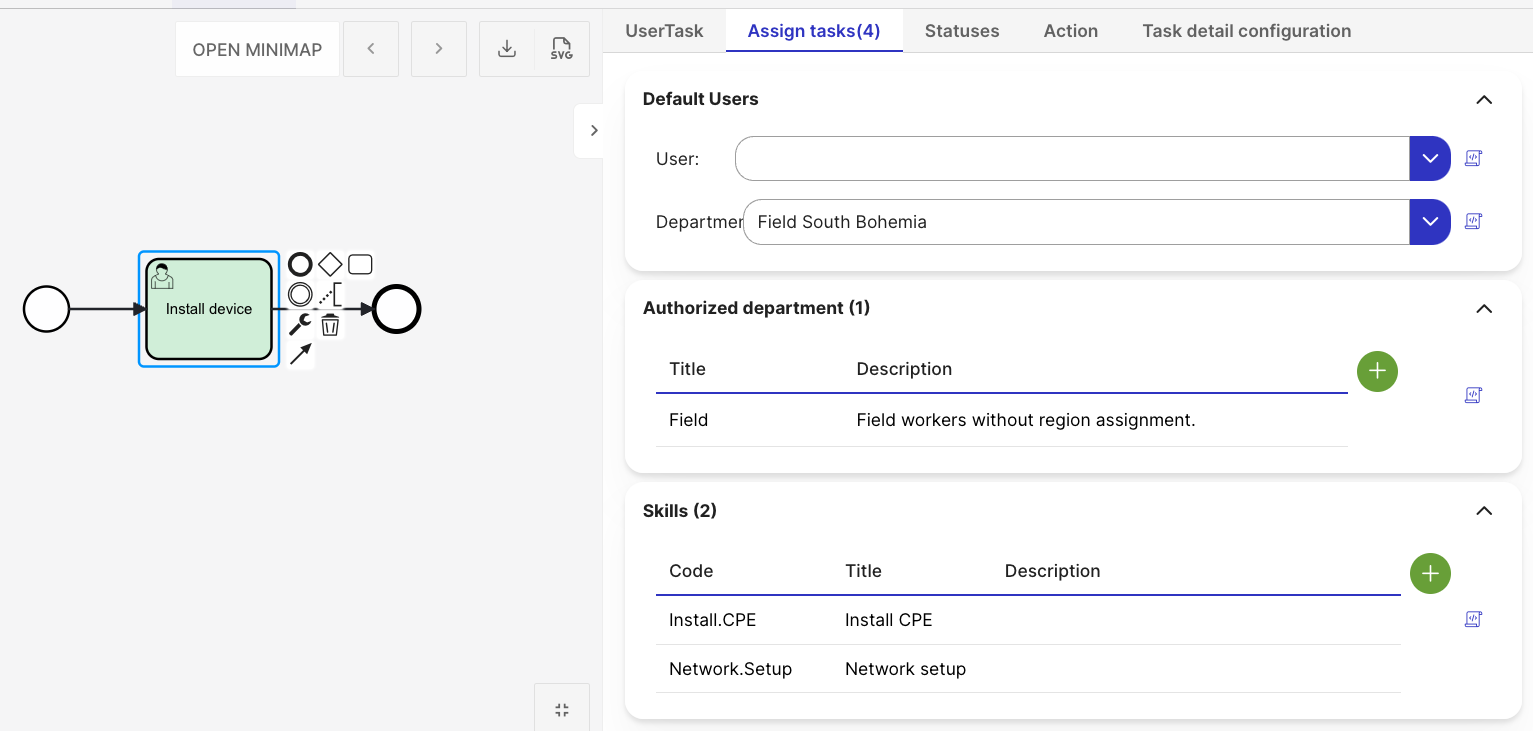Screen dimensions: 1533x731
Task: Append a task using the rectangle icon
Action: (x=360, y=264)
